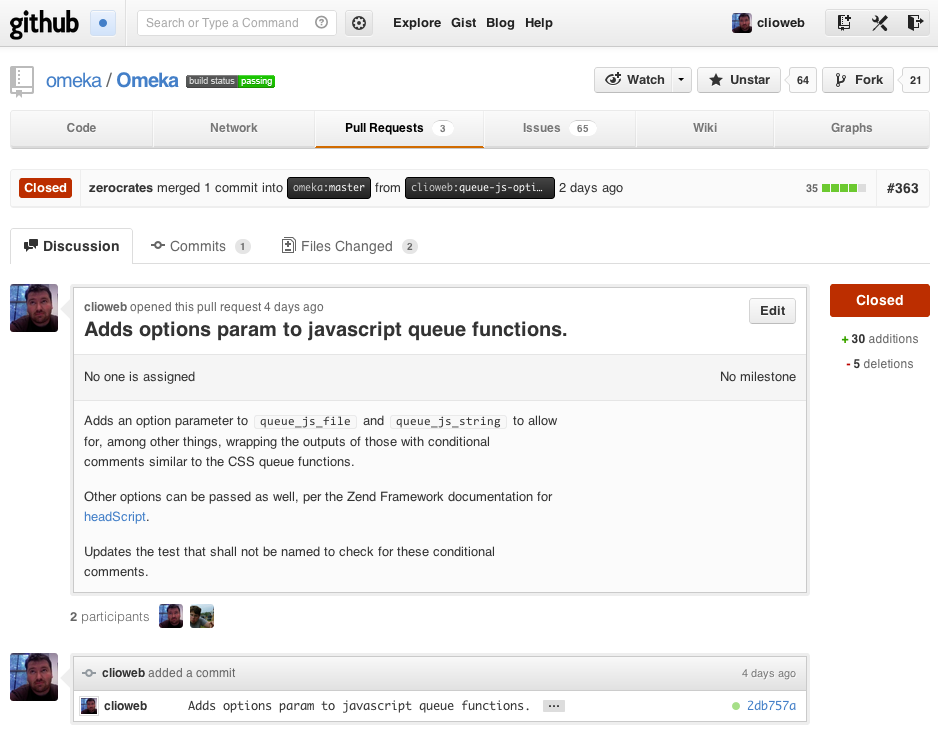Open Blog in the top navigation

[500, 23]
